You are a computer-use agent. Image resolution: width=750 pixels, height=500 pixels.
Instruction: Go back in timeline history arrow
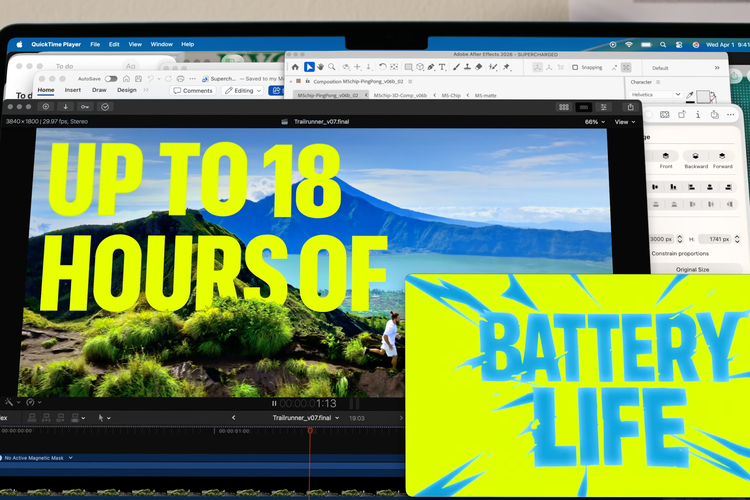(233, 418)
